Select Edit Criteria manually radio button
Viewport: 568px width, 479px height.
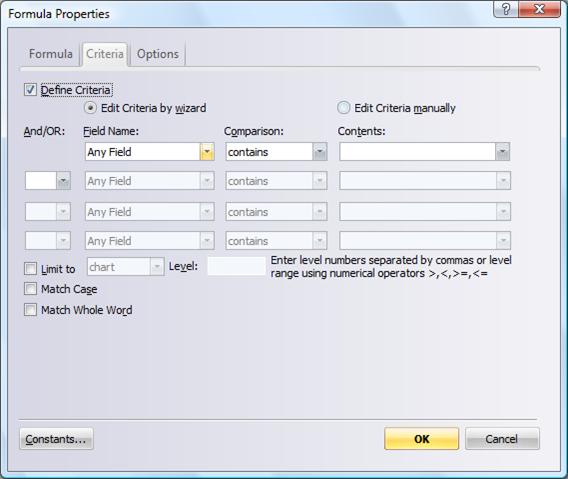click(343, 108)
